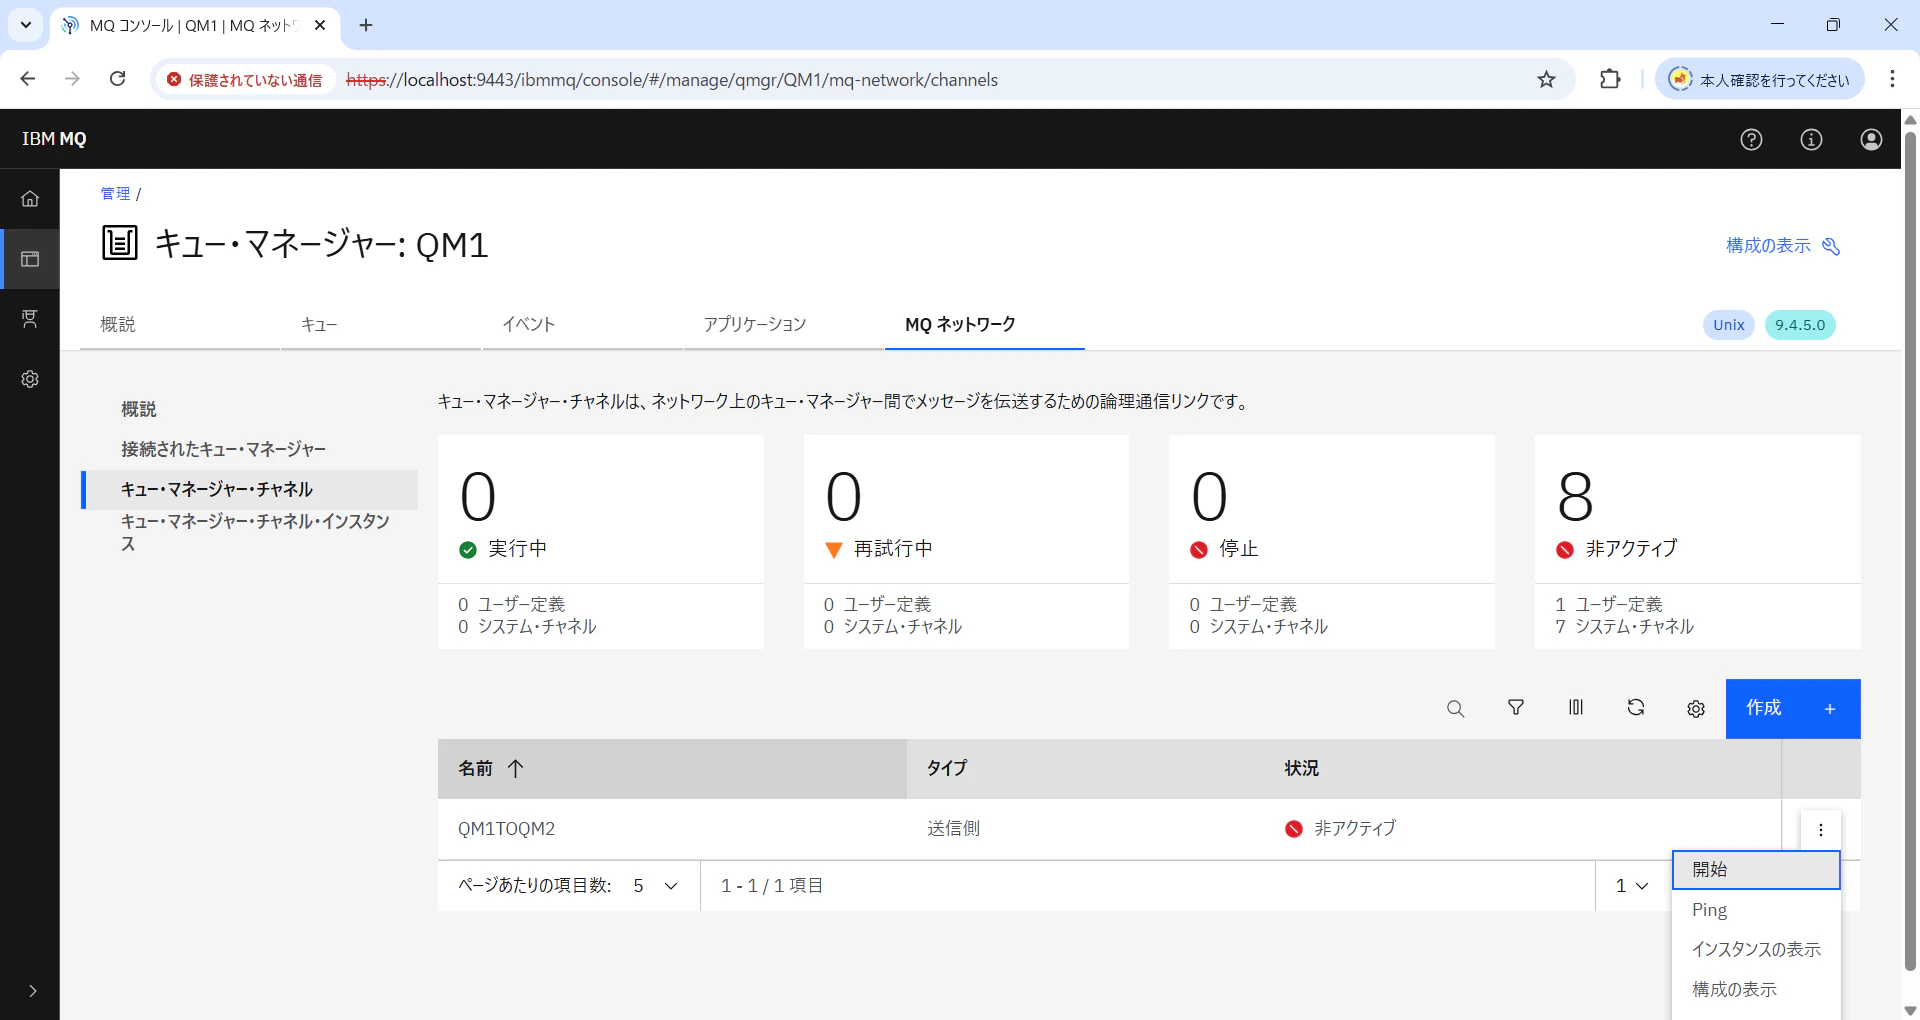Viewport: 1920px width, 1020px height.
Task: Open the help question mark icon
Action: pyautogui.click(x=1751, y=139)
